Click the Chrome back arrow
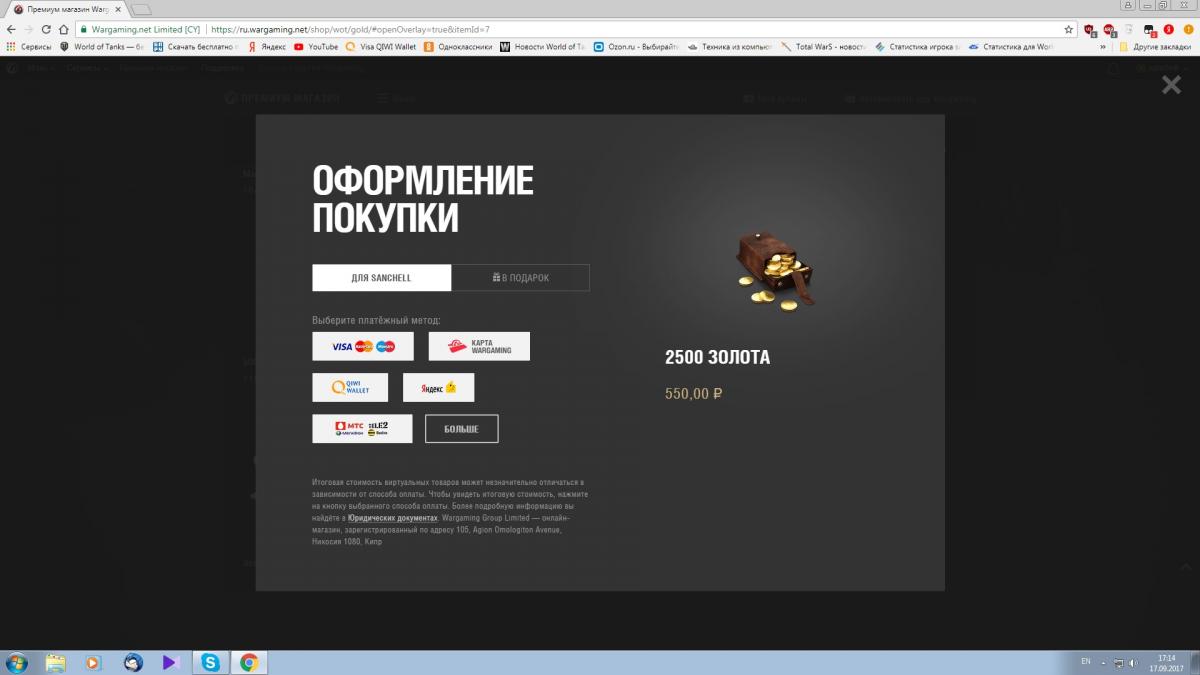This screenshot has width=1200, height=675. click(10, 29)
